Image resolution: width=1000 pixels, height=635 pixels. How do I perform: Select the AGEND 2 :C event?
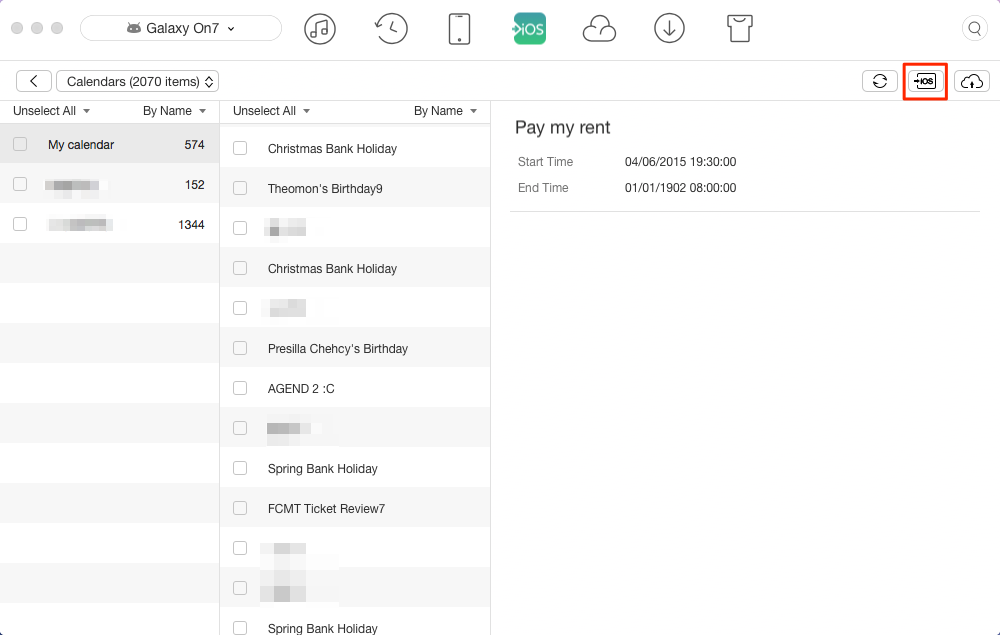355,388
